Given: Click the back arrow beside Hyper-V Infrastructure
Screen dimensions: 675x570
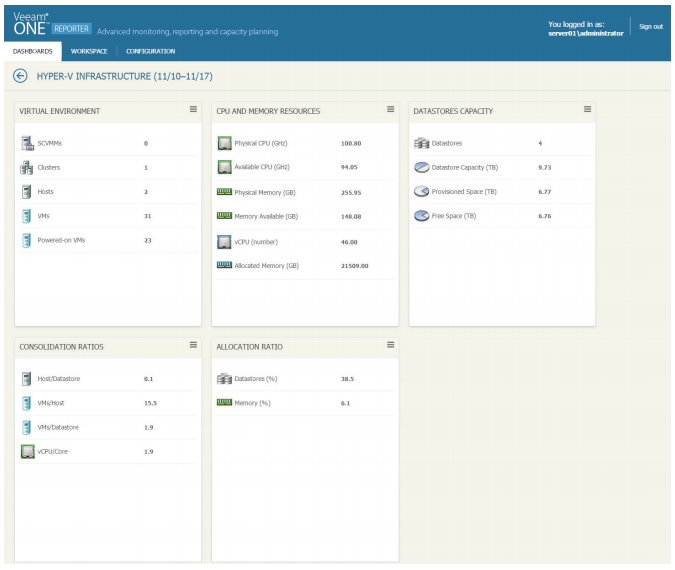Looking at the screenshot, I should click(x=20, y=76).
